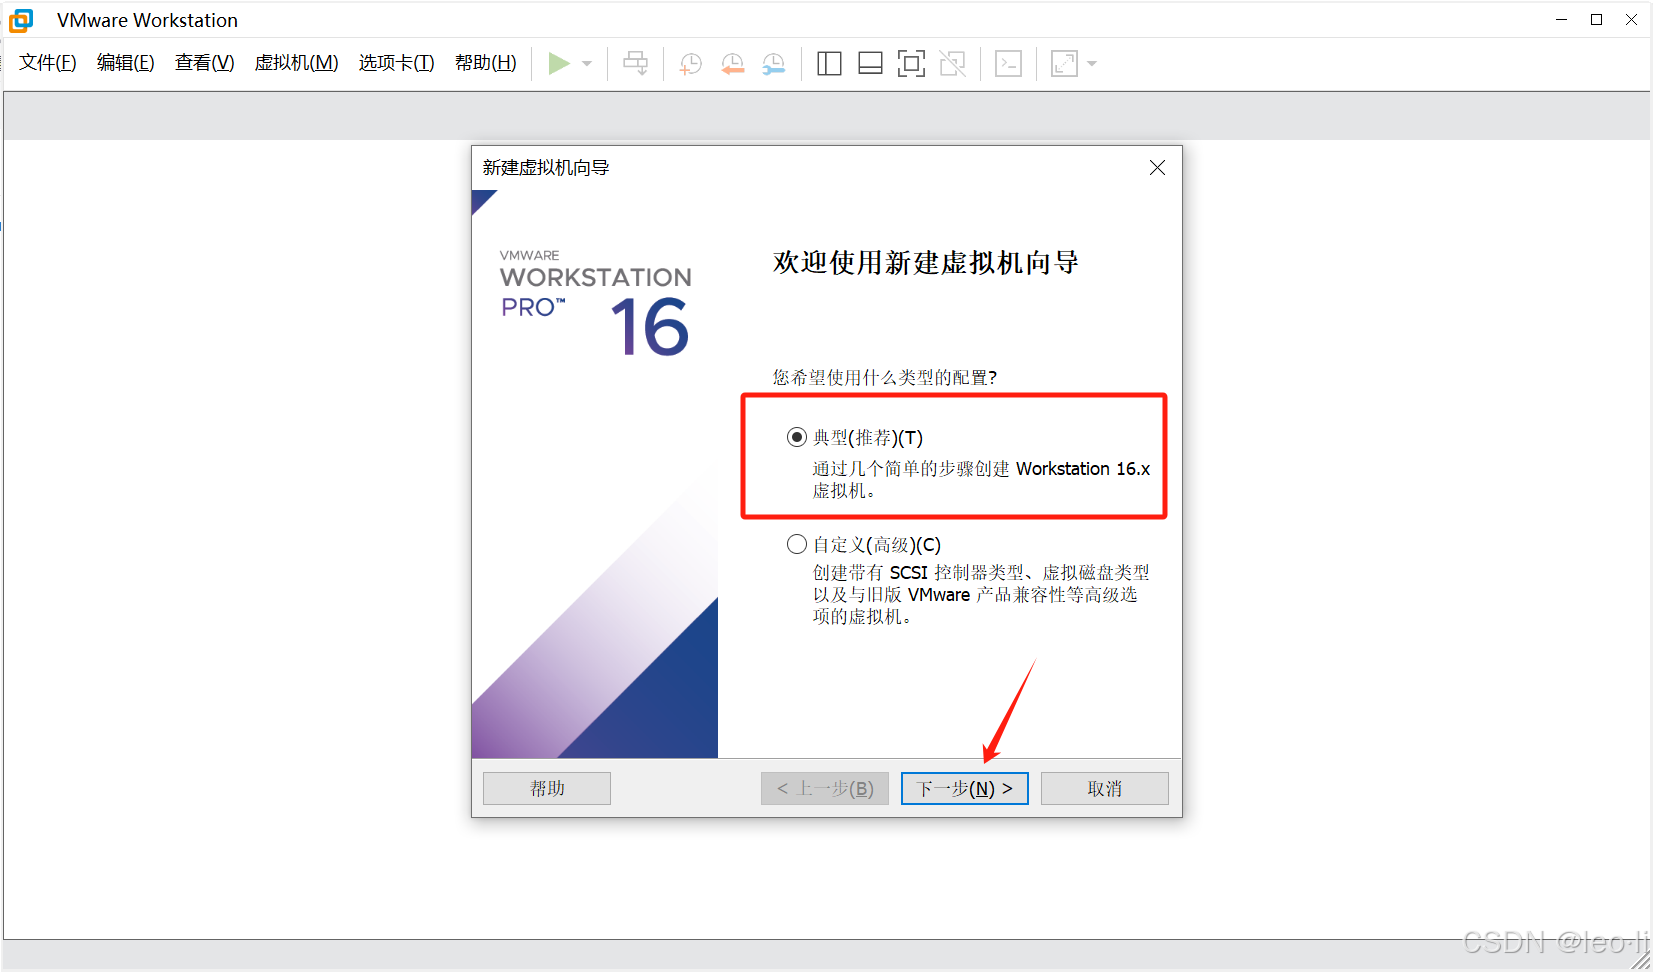Screen dimensions: 1653x972
Task: Open the 文件(F) menu
Action: pyautogui.click(x=48, y=63)
